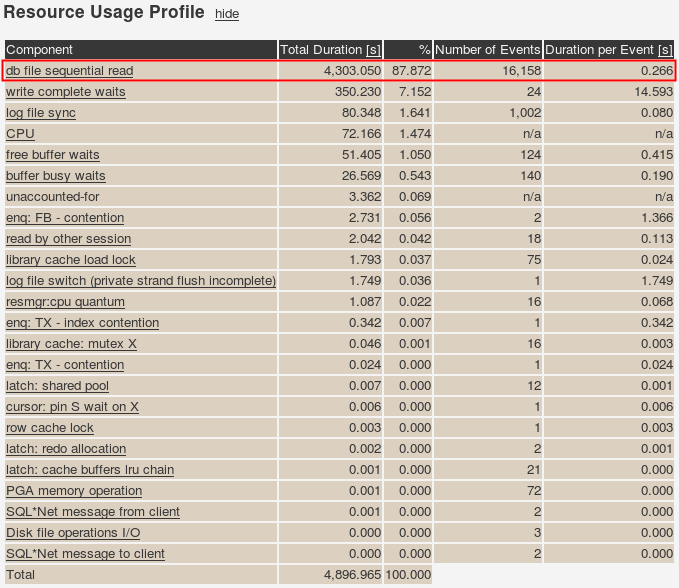This screenshot has height=588, width=679.
Task: Open the cursor: pin S wait on X link
Action: (x=72, y=407)
